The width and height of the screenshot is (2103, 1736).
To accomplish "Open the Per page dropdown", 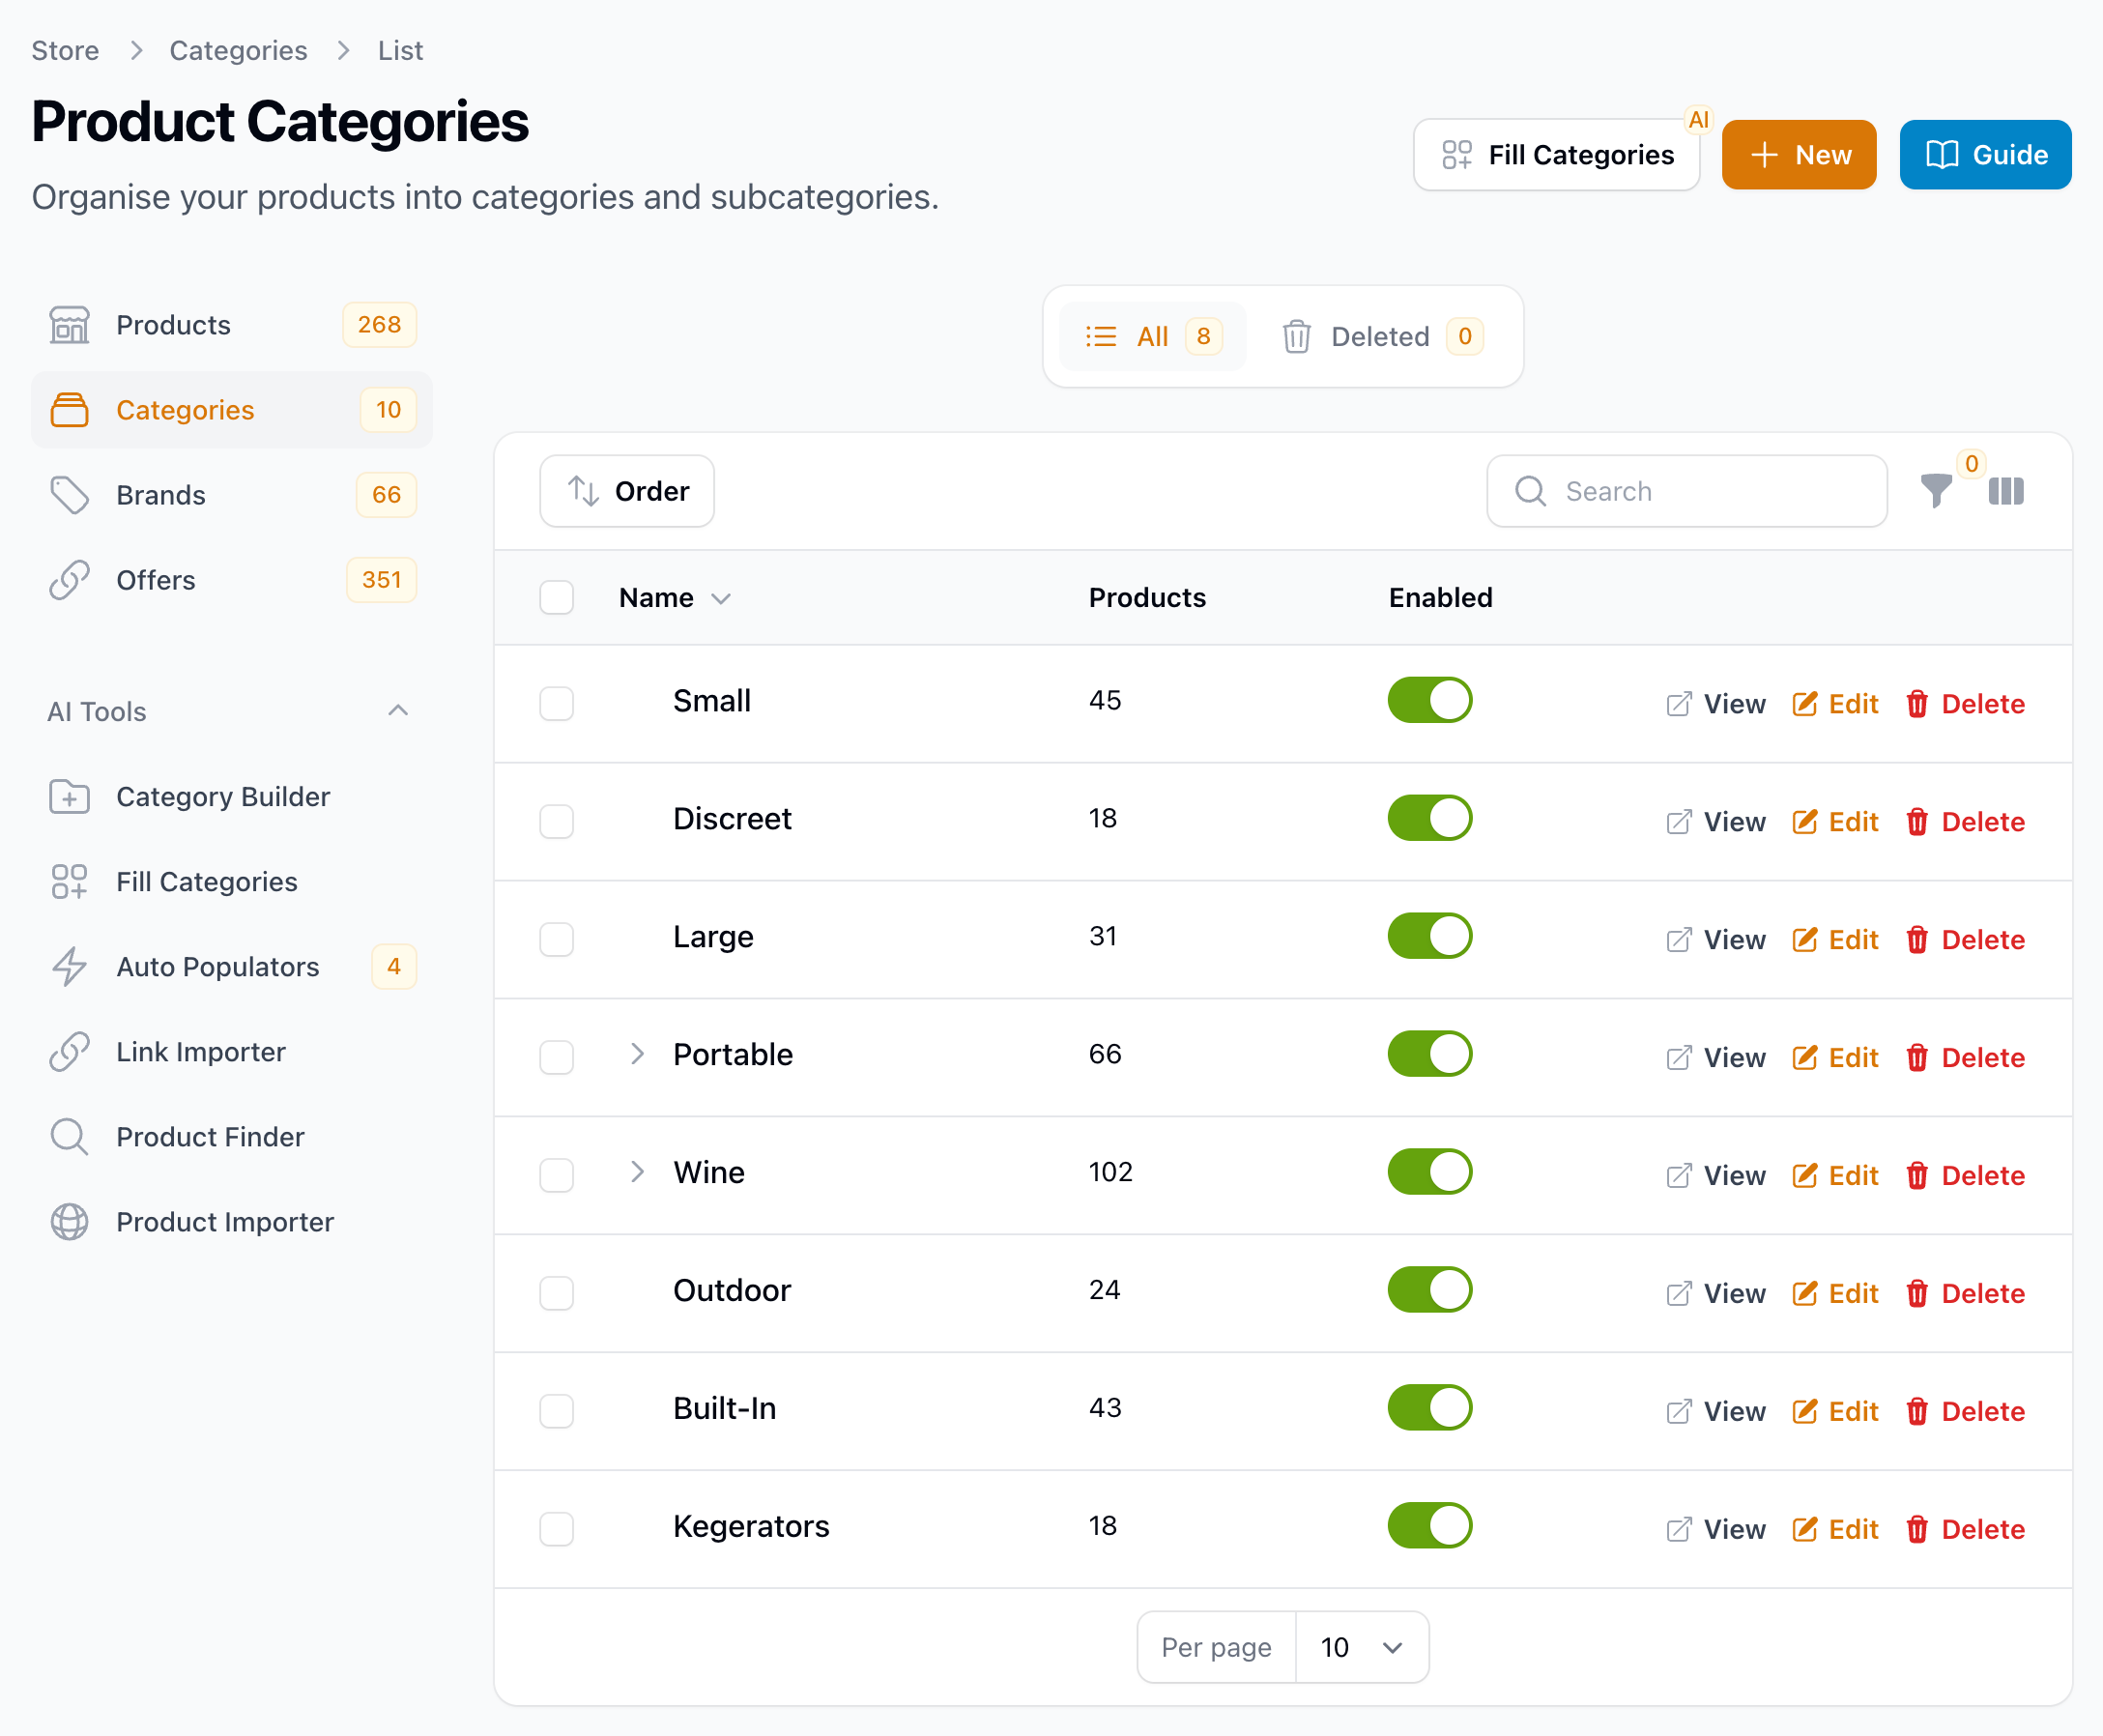I will [1361, 1647].
